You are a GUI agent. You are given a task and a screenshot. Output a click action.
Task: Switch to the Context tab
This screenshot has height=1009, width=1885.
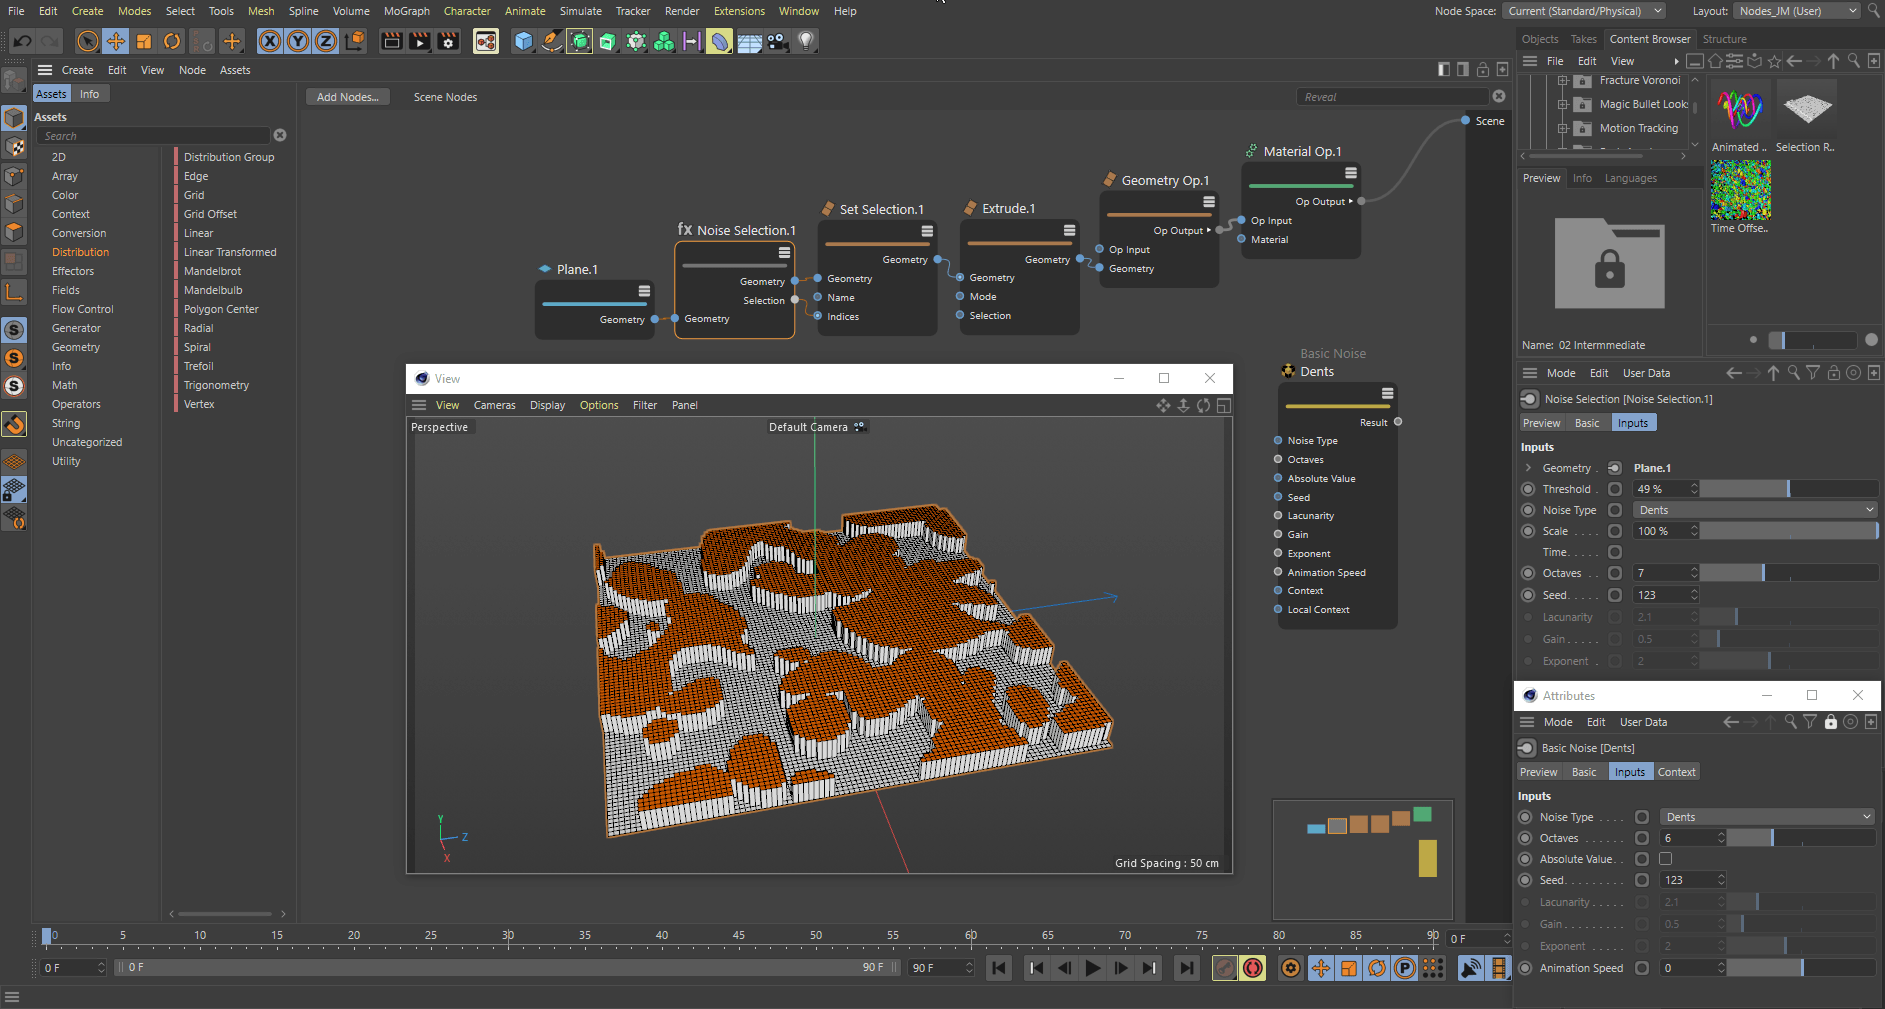(x=1676, y=772)
